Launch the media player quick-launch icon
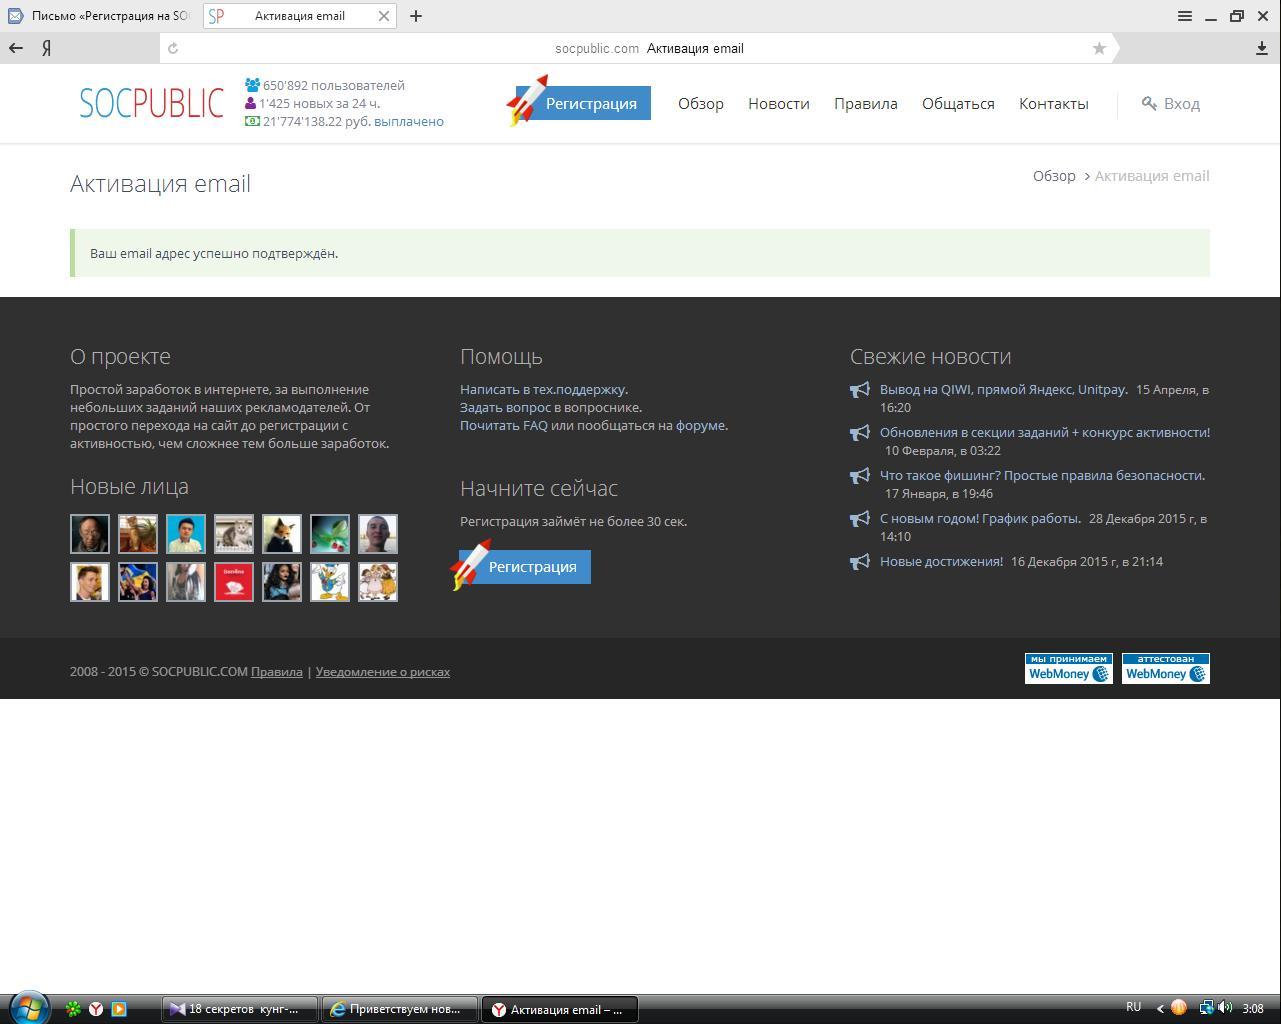Viewport: 1281px width, 1024px height. 119,1009
